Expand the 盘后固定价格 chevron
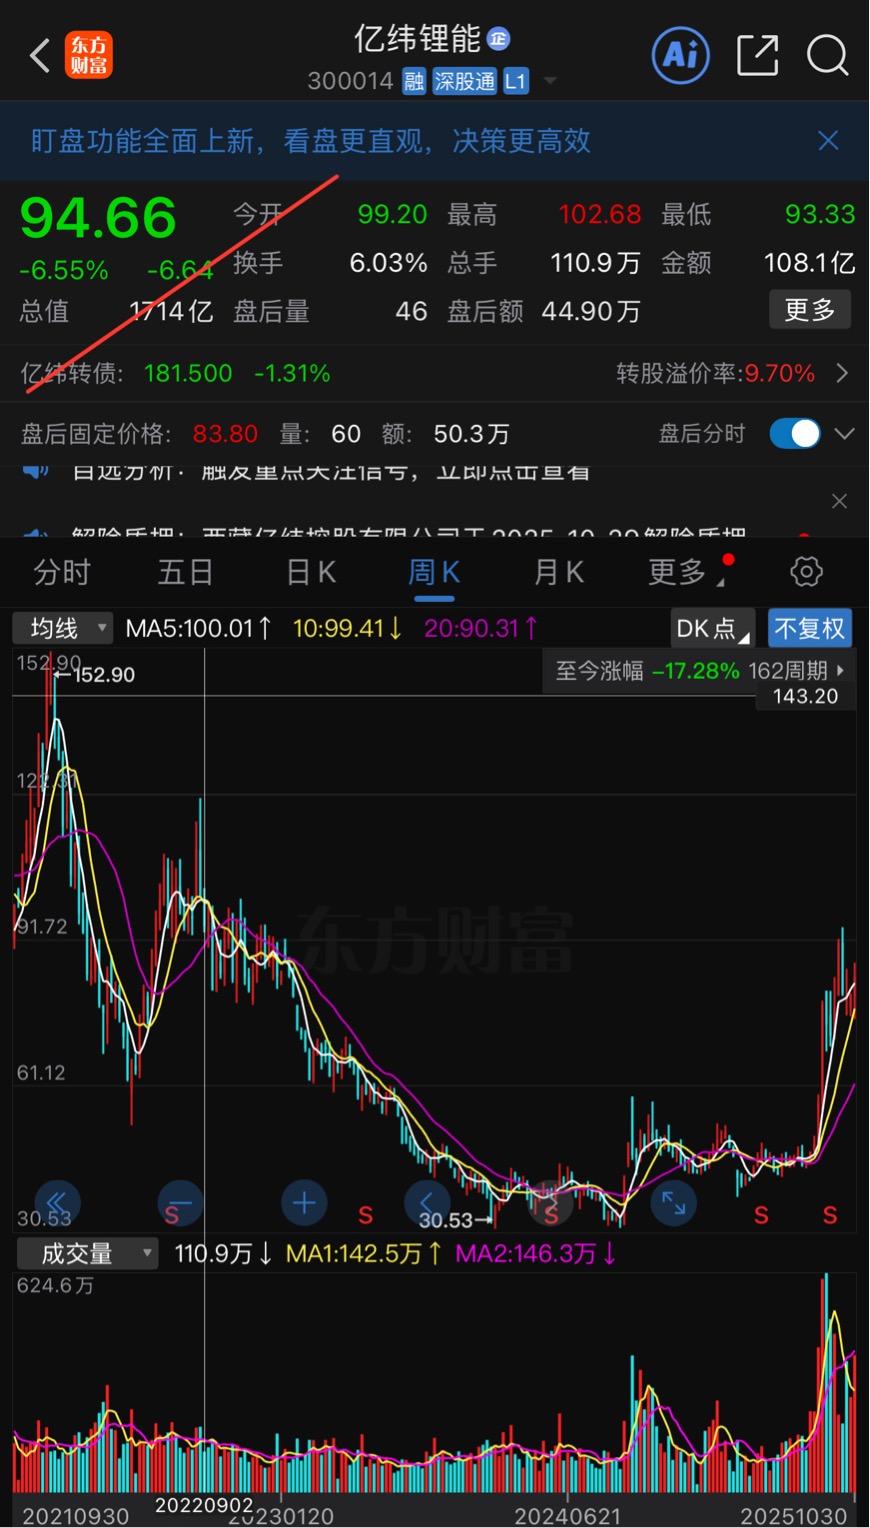 click(x=844, y=433)
